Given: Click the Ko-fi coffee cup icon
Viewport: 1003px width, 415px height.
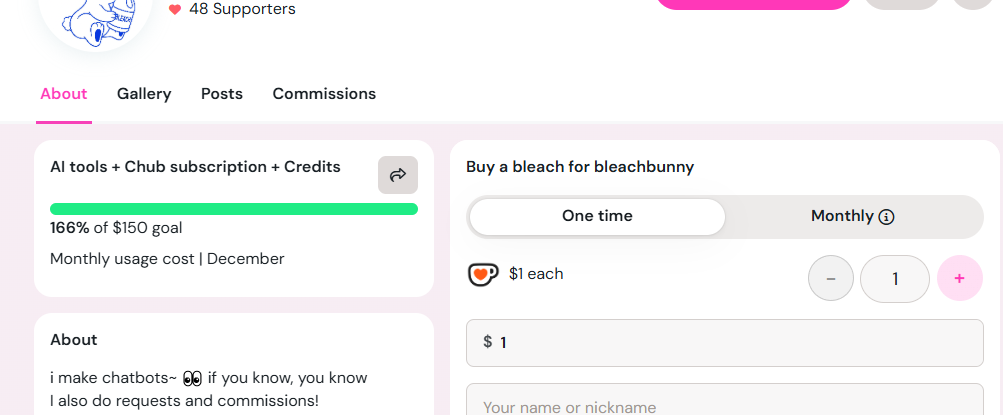Looking at the screenshot, I should pos(483,274).
